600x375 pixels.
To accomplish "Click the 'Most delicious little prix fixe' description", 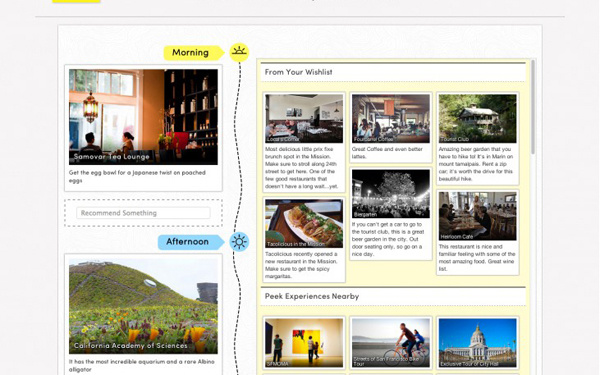I will pyautogui.click(x=302, y=168).
